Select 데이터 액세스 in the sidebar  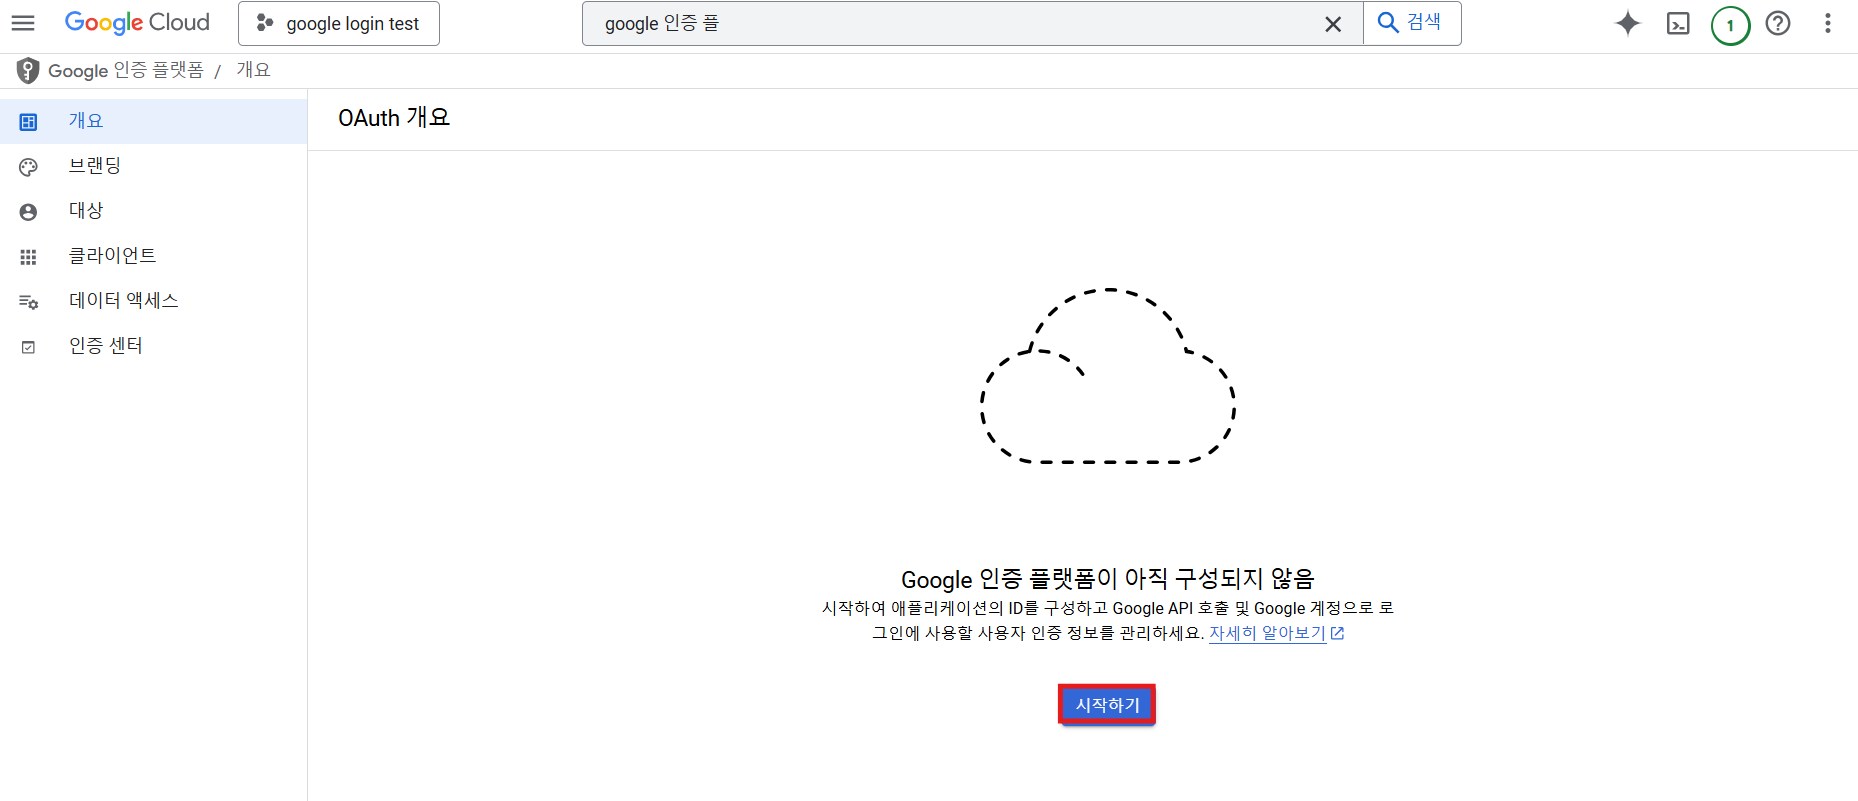click(153, 301)
